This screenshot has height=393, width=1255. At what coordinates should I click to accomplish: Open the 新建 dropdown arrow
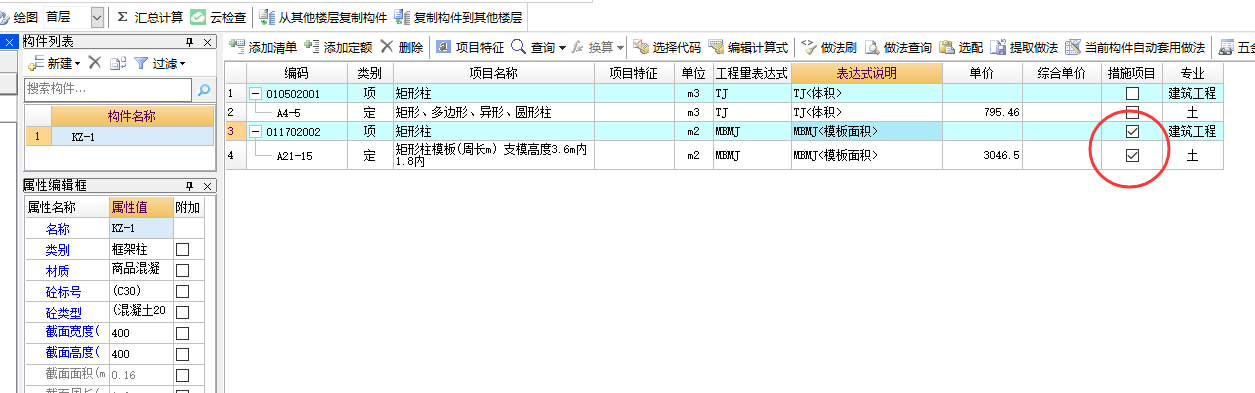[78, 64]
